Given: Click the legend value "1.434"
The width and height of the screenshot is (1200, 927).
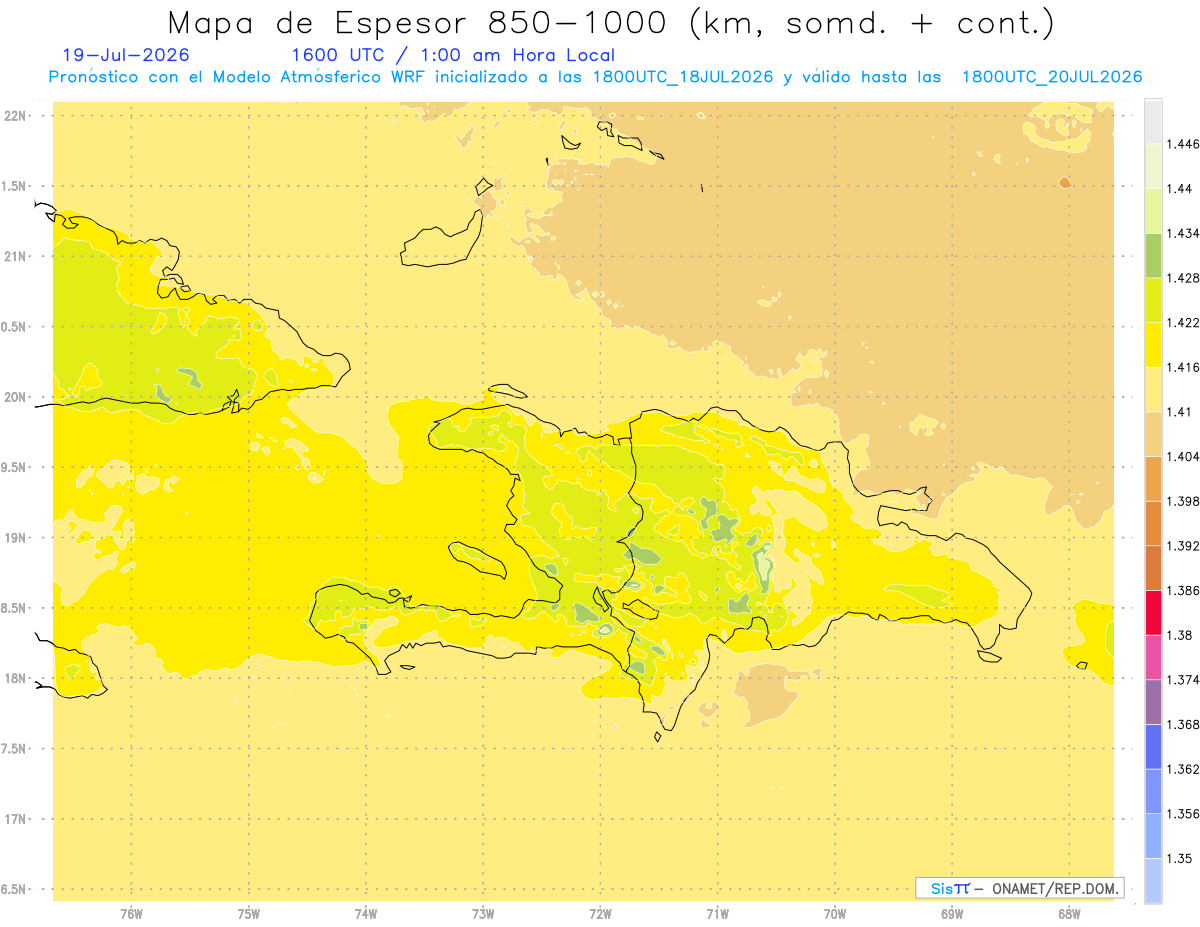Looking at the screenshot, I should tap(1183, 233).
